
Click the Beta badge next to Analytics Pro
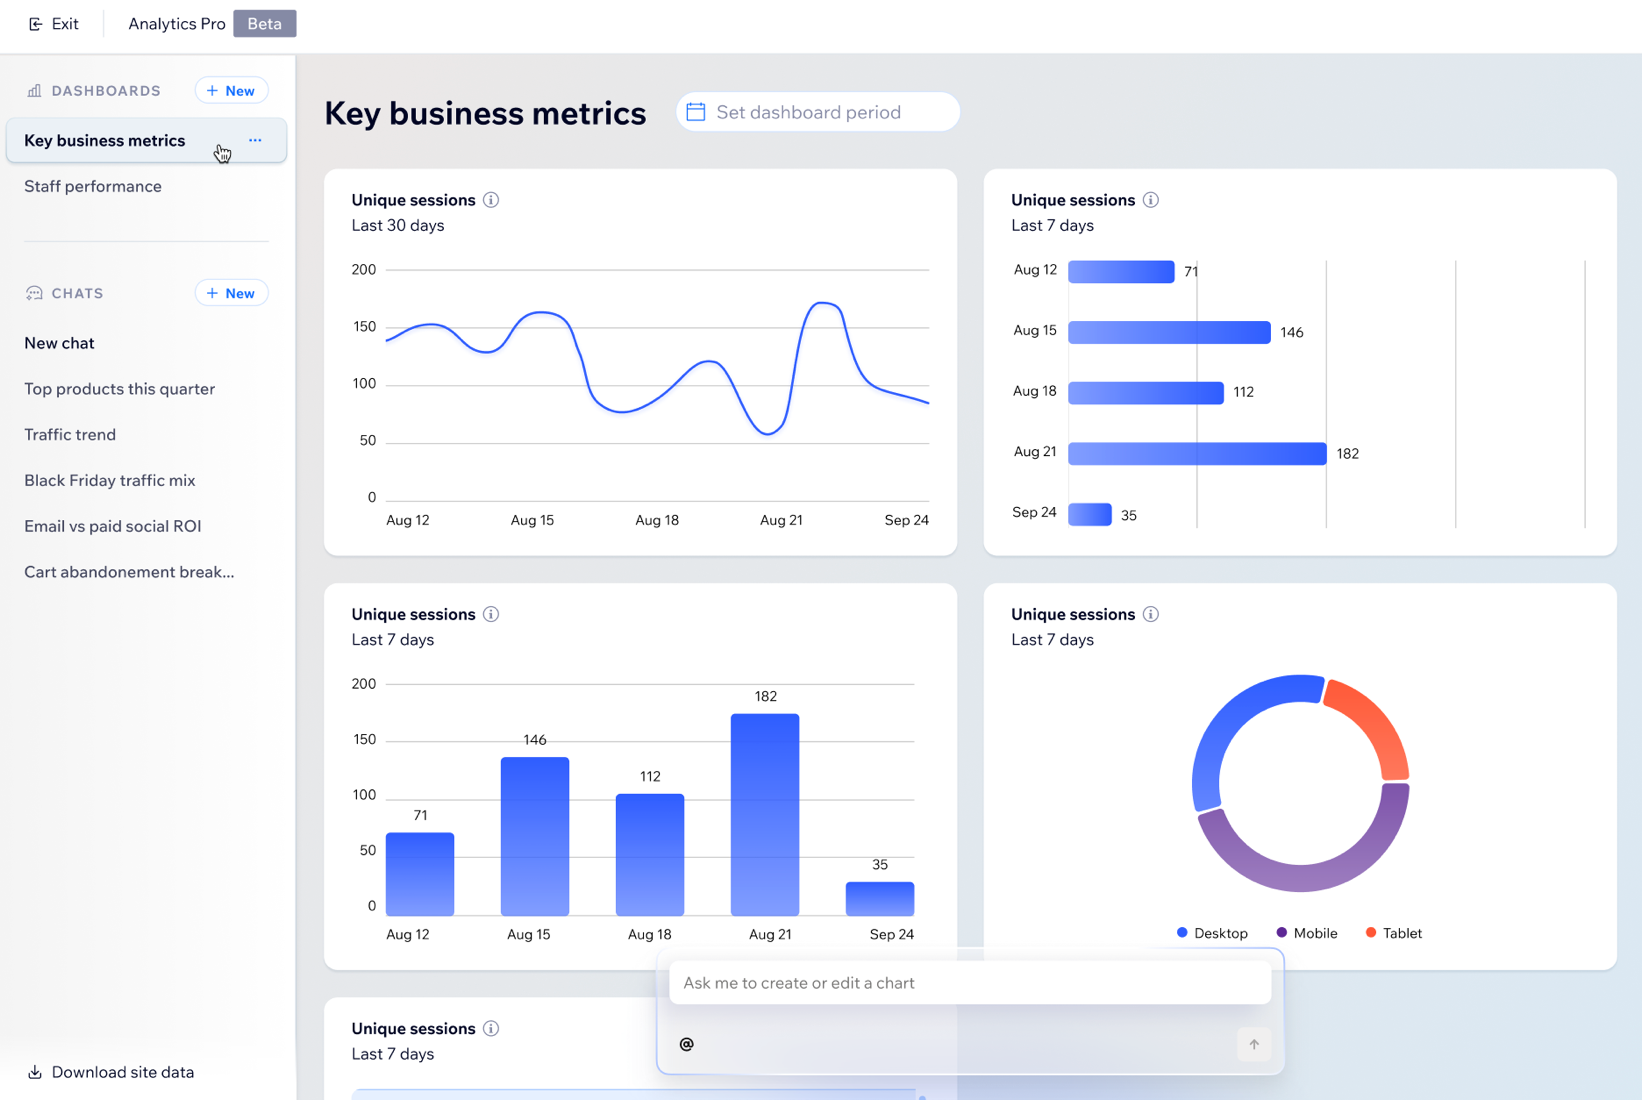pos(265,24)
